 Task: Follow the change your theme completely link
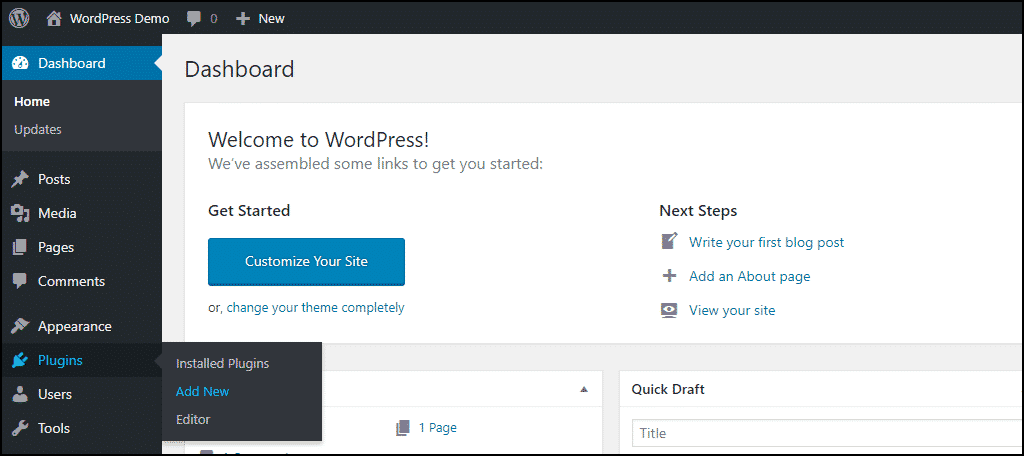point(315,307)
